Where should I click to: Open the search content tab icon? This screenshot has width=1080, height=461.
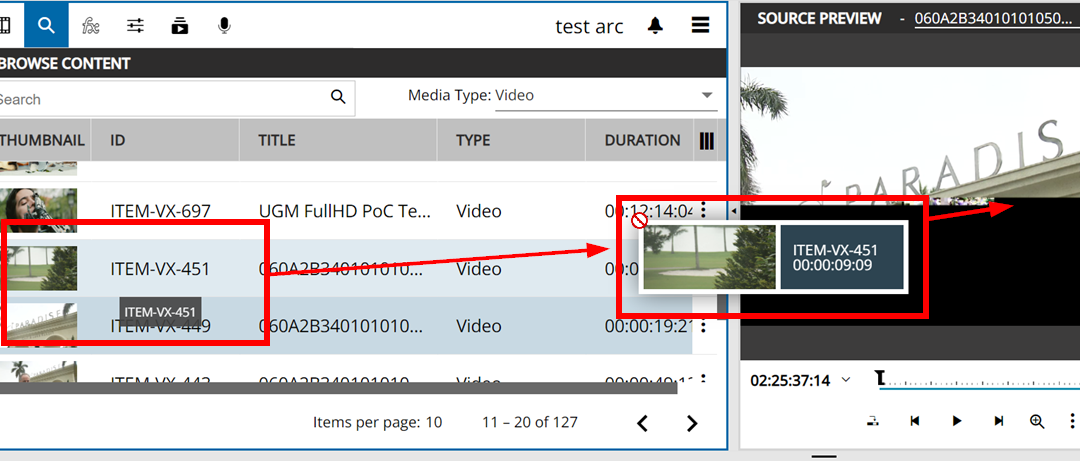(46, 25)
